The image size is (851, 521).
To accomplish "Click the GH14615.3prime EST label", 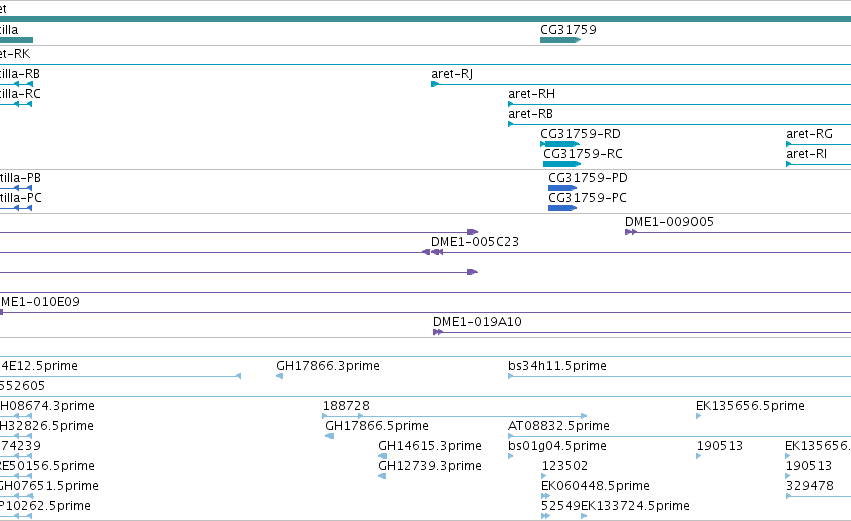I will click(x=430, y=446).
